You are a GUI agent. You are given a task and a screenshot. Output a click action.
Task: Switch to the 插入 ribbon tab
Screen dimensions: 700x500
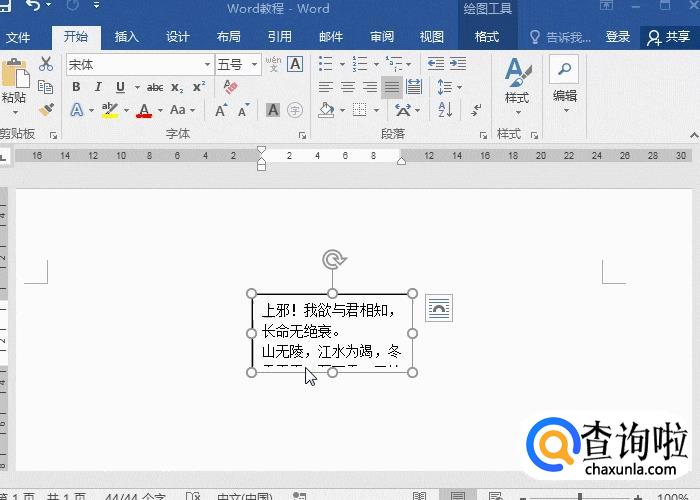127,37
